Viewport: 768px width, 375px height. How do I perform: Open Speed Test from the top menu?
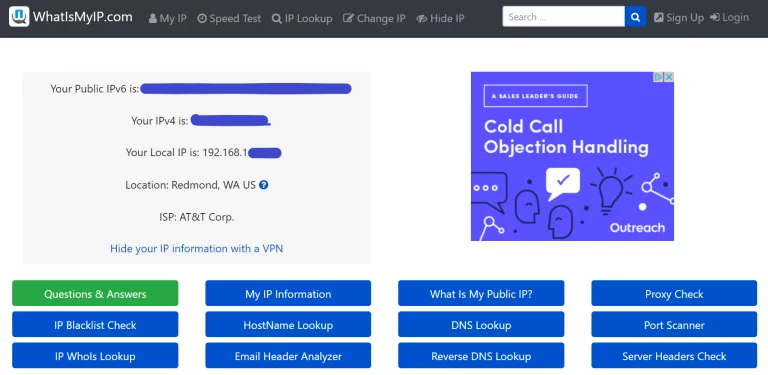click(229, 18)
